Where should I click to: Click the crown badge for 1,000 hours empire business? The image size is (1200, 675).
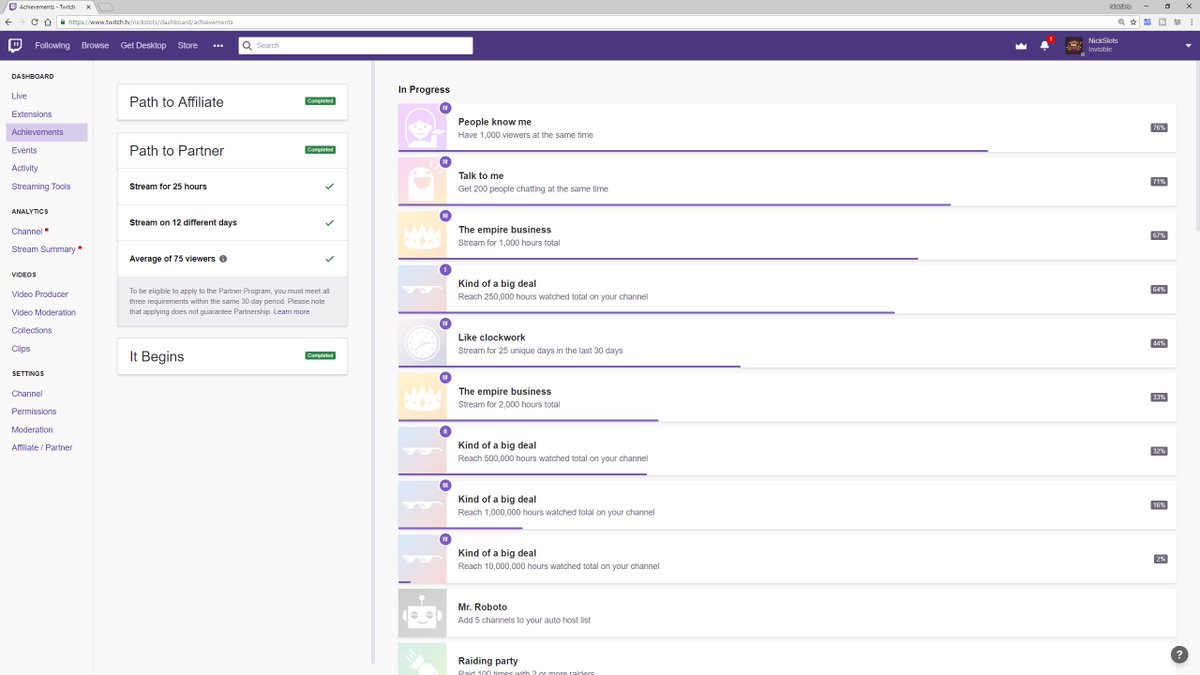422,236
